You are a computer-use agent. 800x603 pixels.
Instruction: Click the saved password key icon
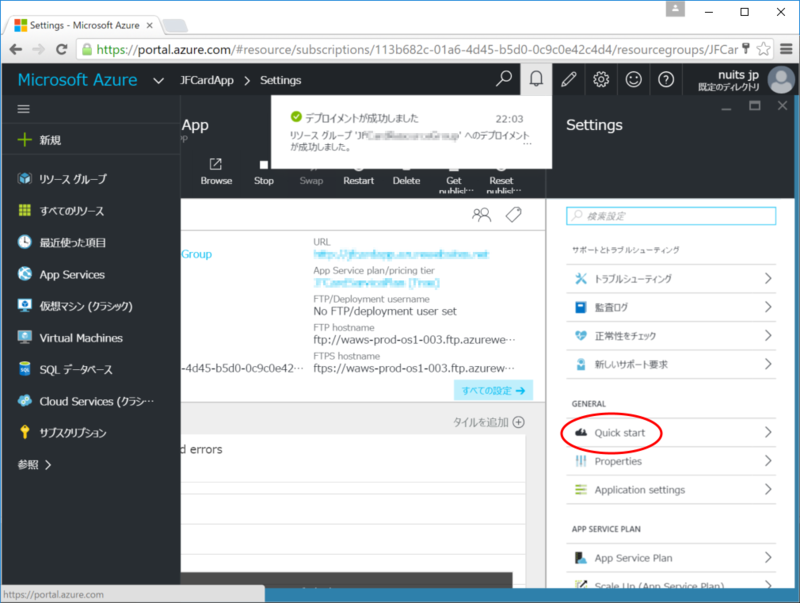tap(745, 49)
